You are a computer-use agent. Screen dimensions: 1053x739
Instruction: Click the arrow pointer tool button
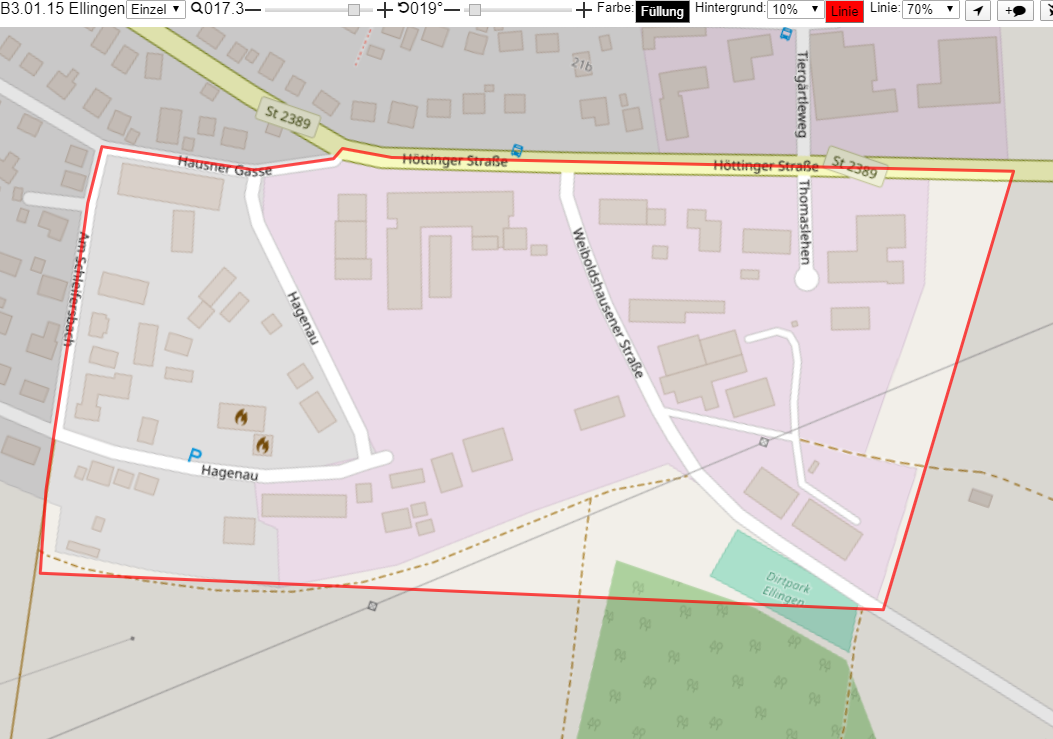(978, 10)
